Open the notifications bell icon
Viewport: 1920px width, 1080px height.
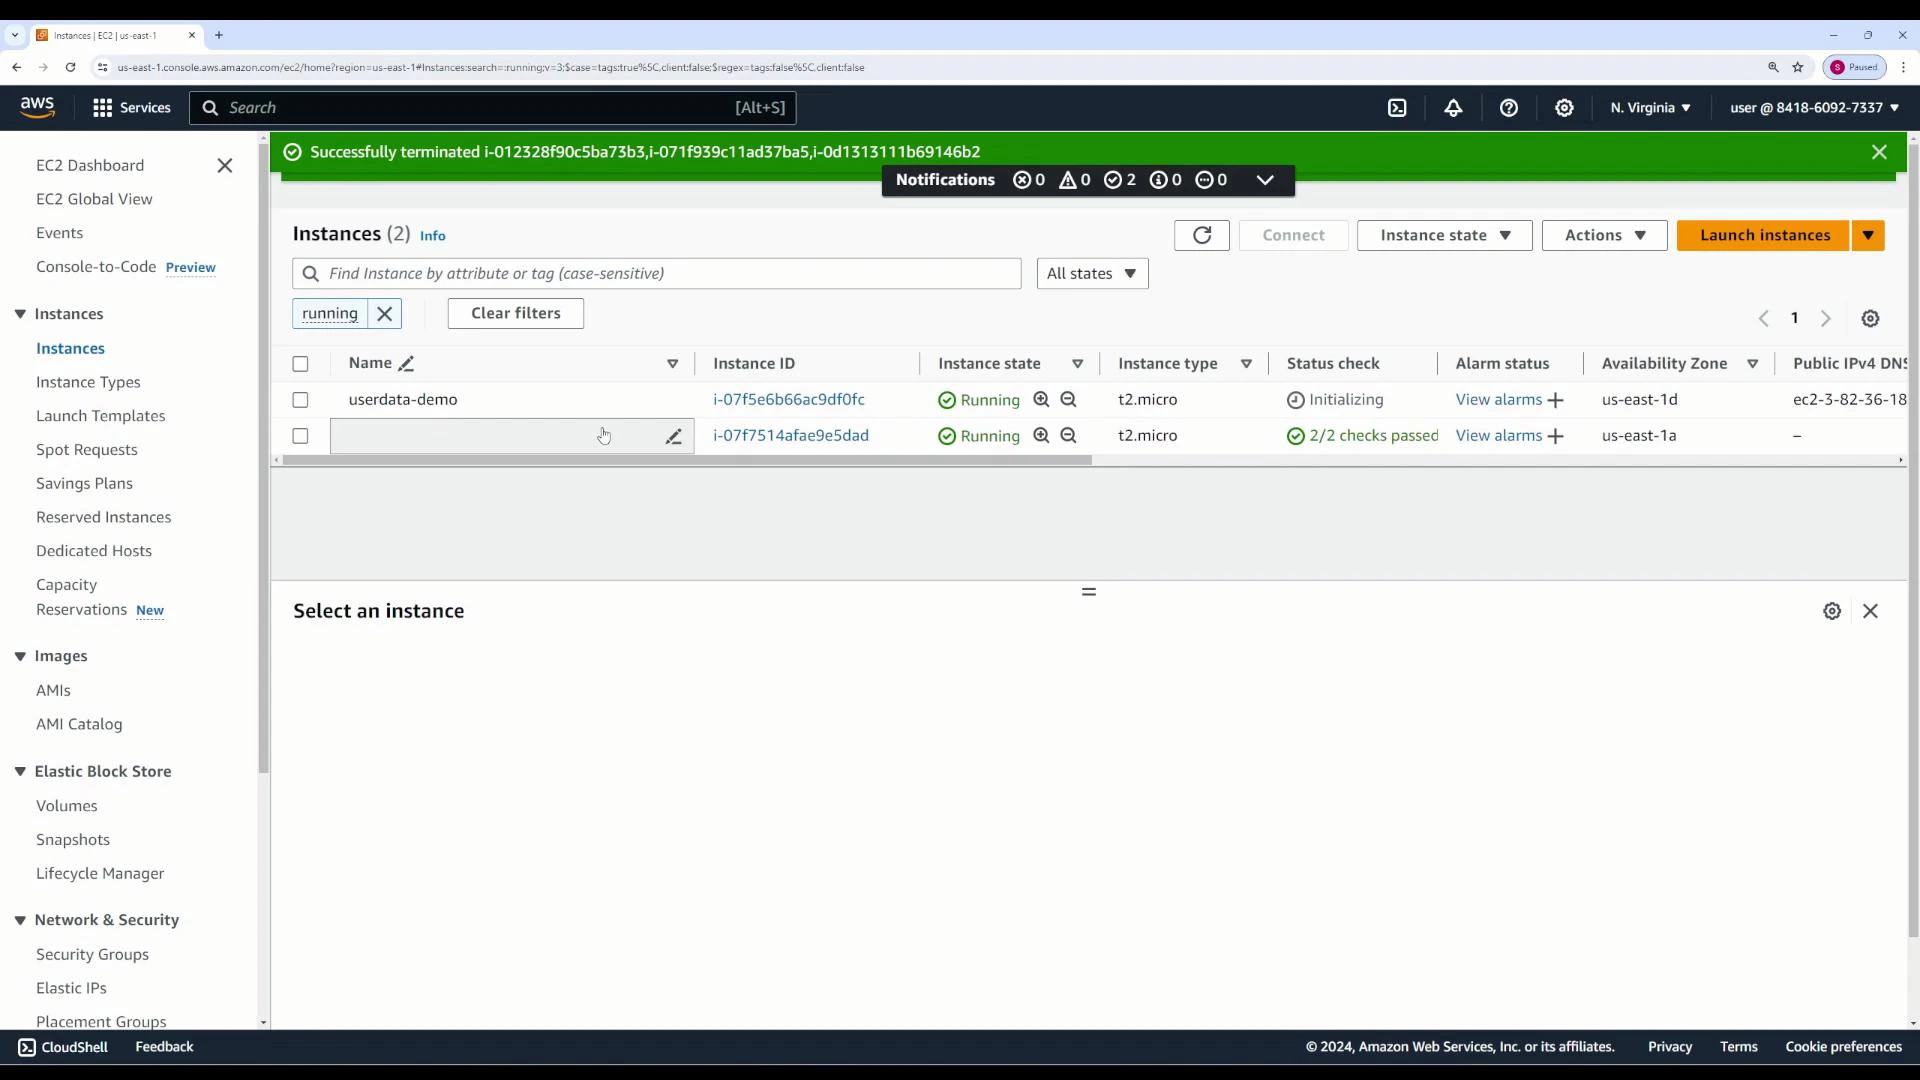coord(1453,107)
